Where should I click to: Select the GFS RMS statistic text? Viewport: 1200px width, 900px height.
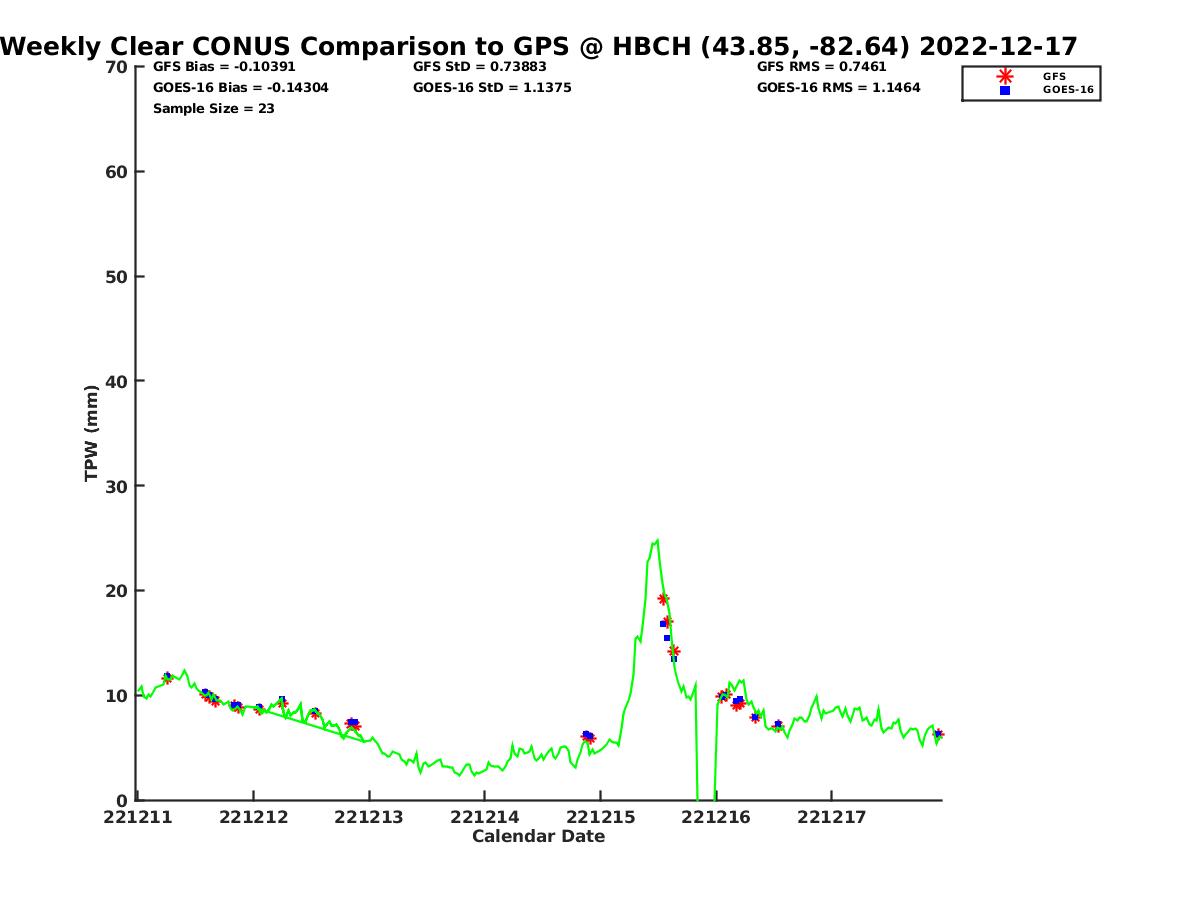(821, 67)
